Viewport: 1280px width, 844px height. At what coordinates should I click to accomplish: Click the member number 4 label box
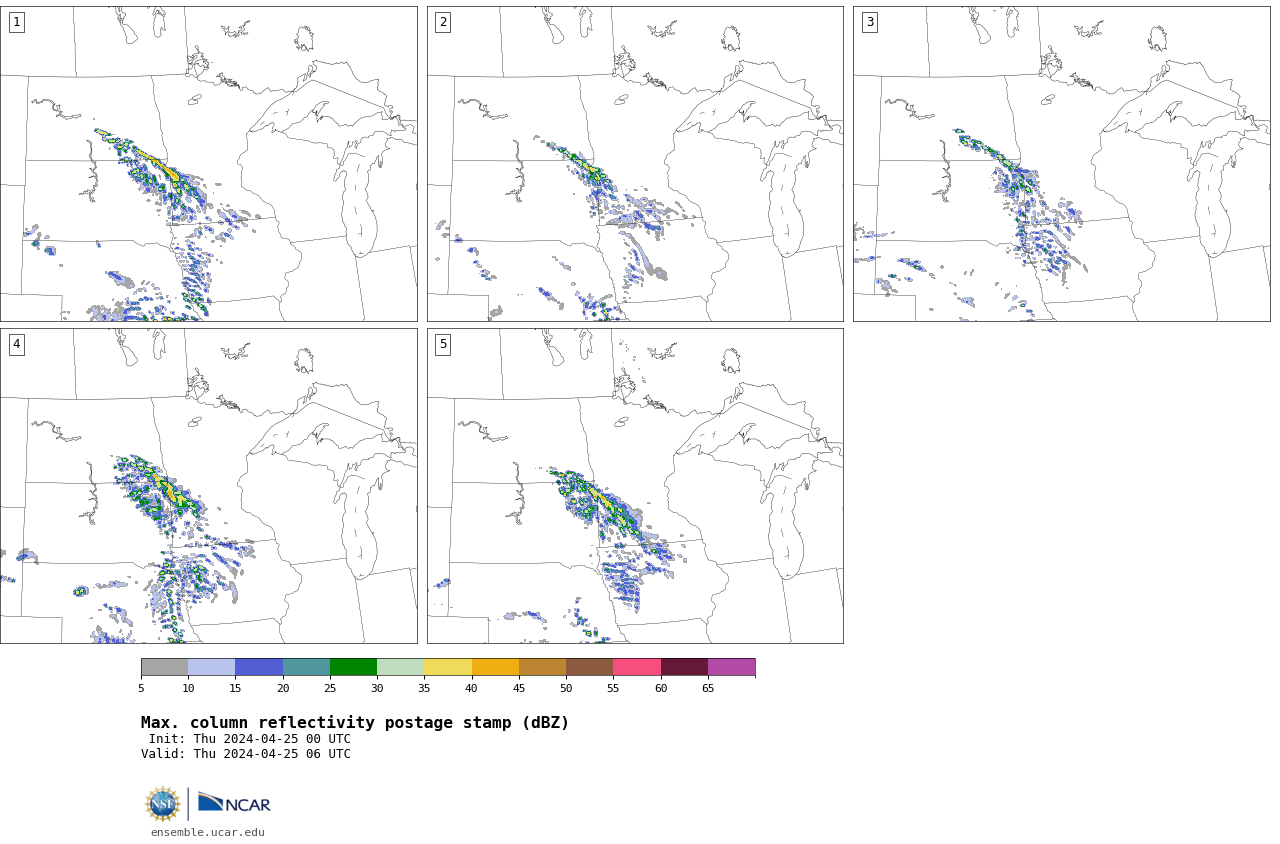[16, 344]
